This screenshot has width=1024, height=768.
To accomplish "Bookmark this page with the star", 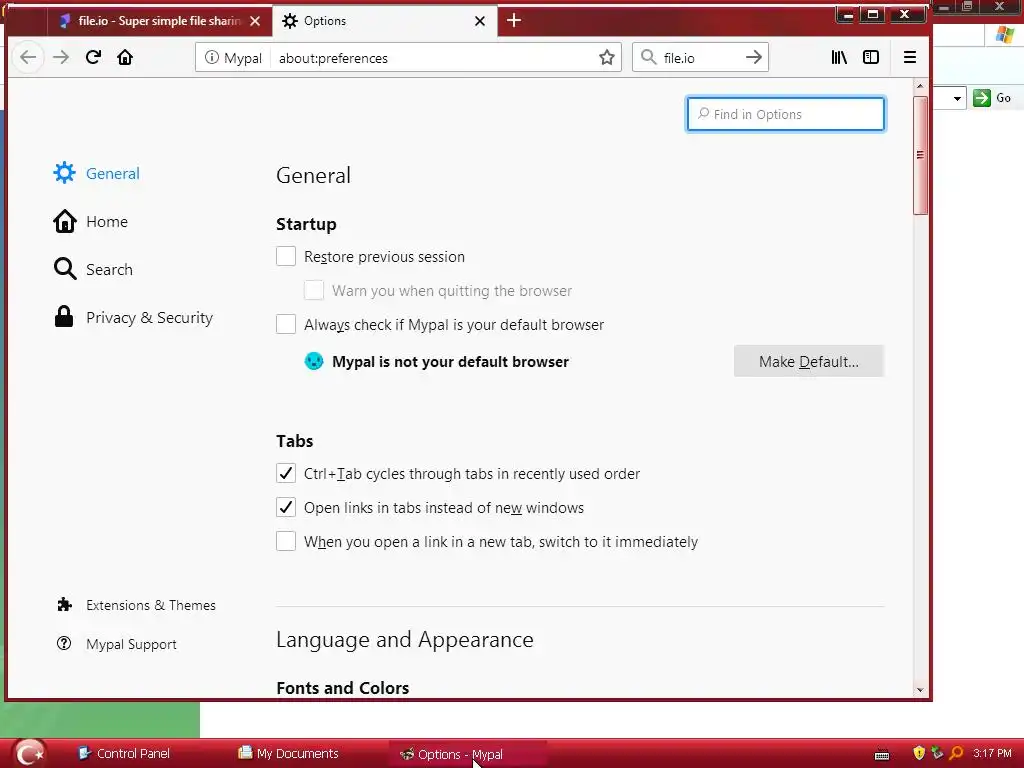I will tap(607, 57).
